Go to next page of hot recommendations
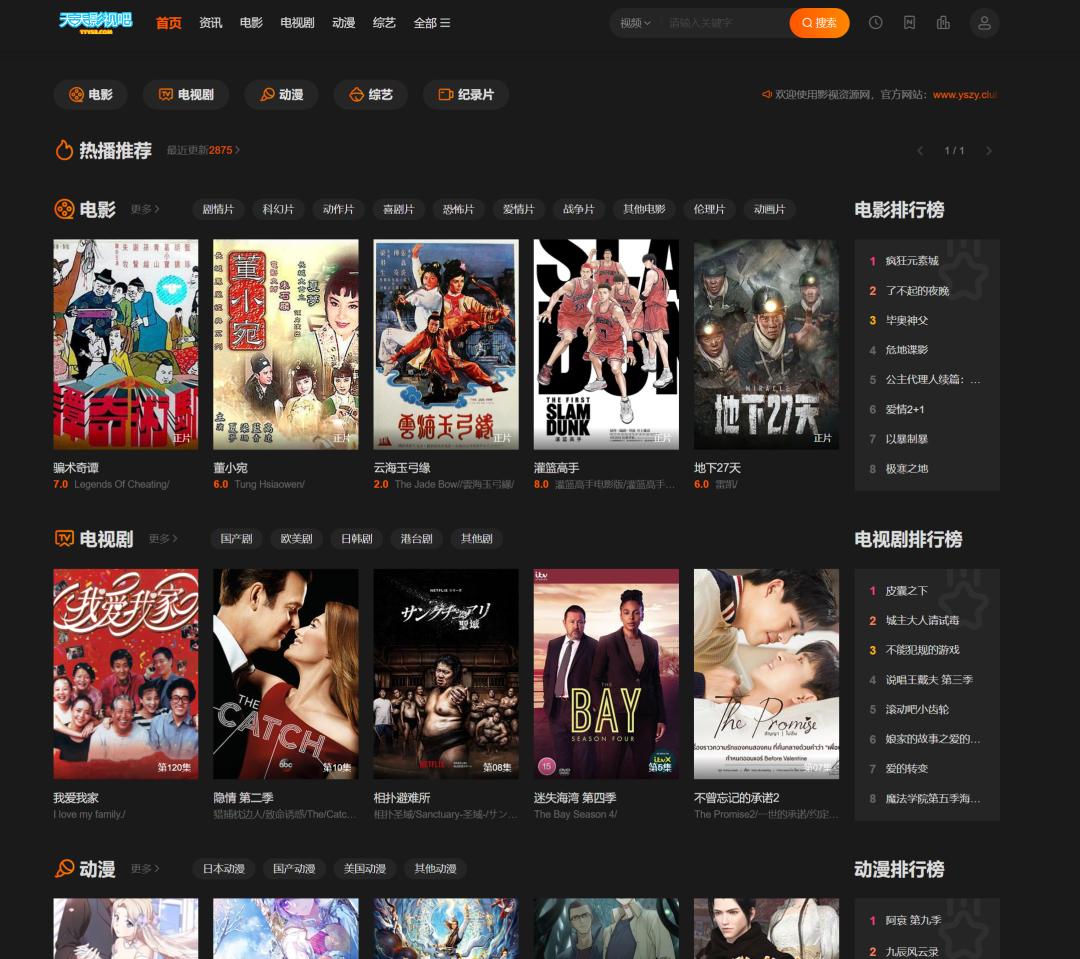Screen dimensions: 1080x959 (x=988, y=150)
